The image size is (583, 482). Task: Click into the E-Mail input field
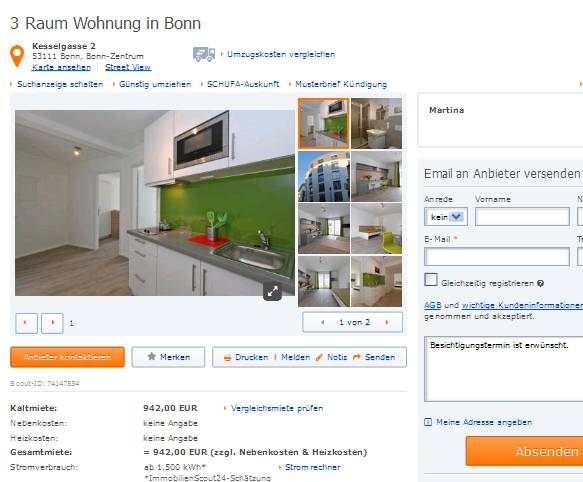point(497,257)
